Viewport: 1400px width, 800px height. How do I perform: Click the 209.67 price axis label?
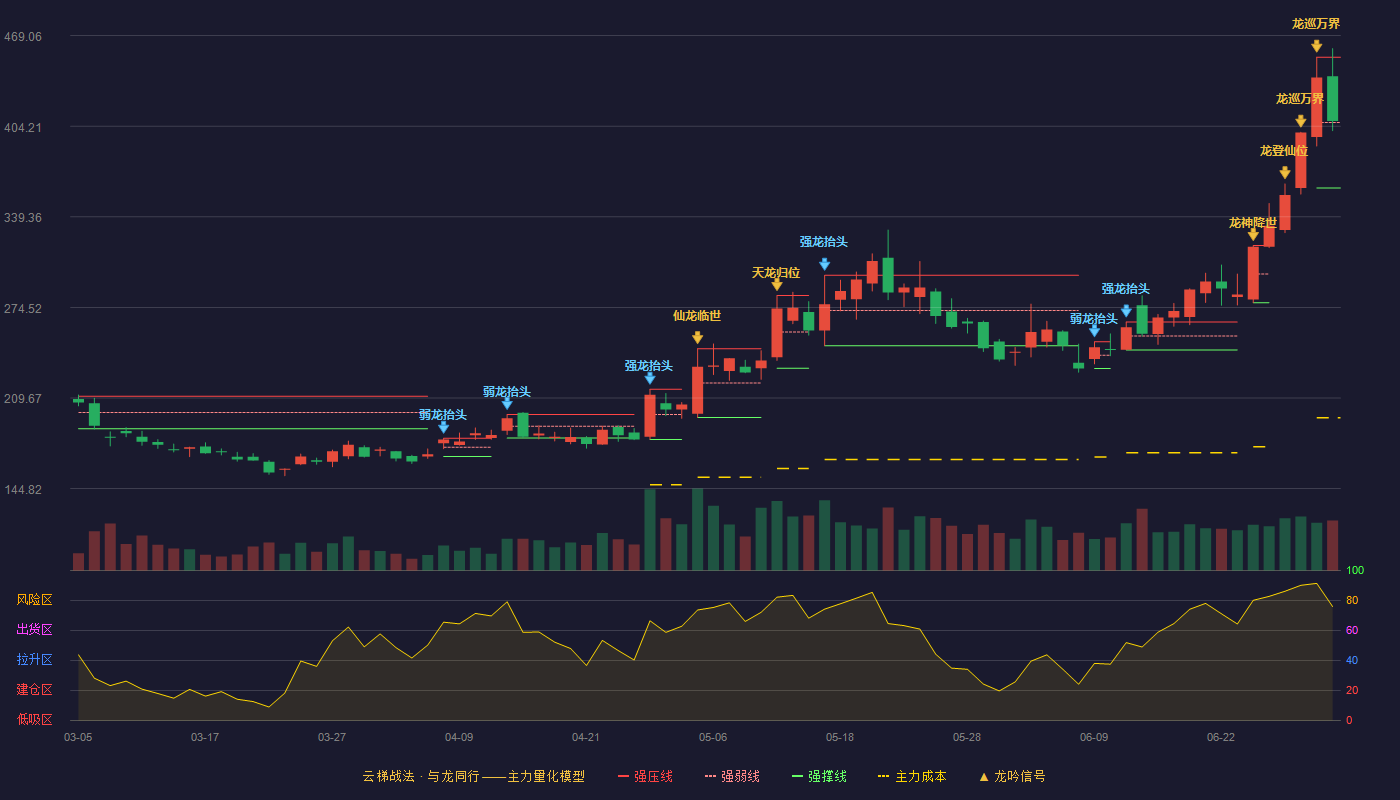click(x=23, y=399)
